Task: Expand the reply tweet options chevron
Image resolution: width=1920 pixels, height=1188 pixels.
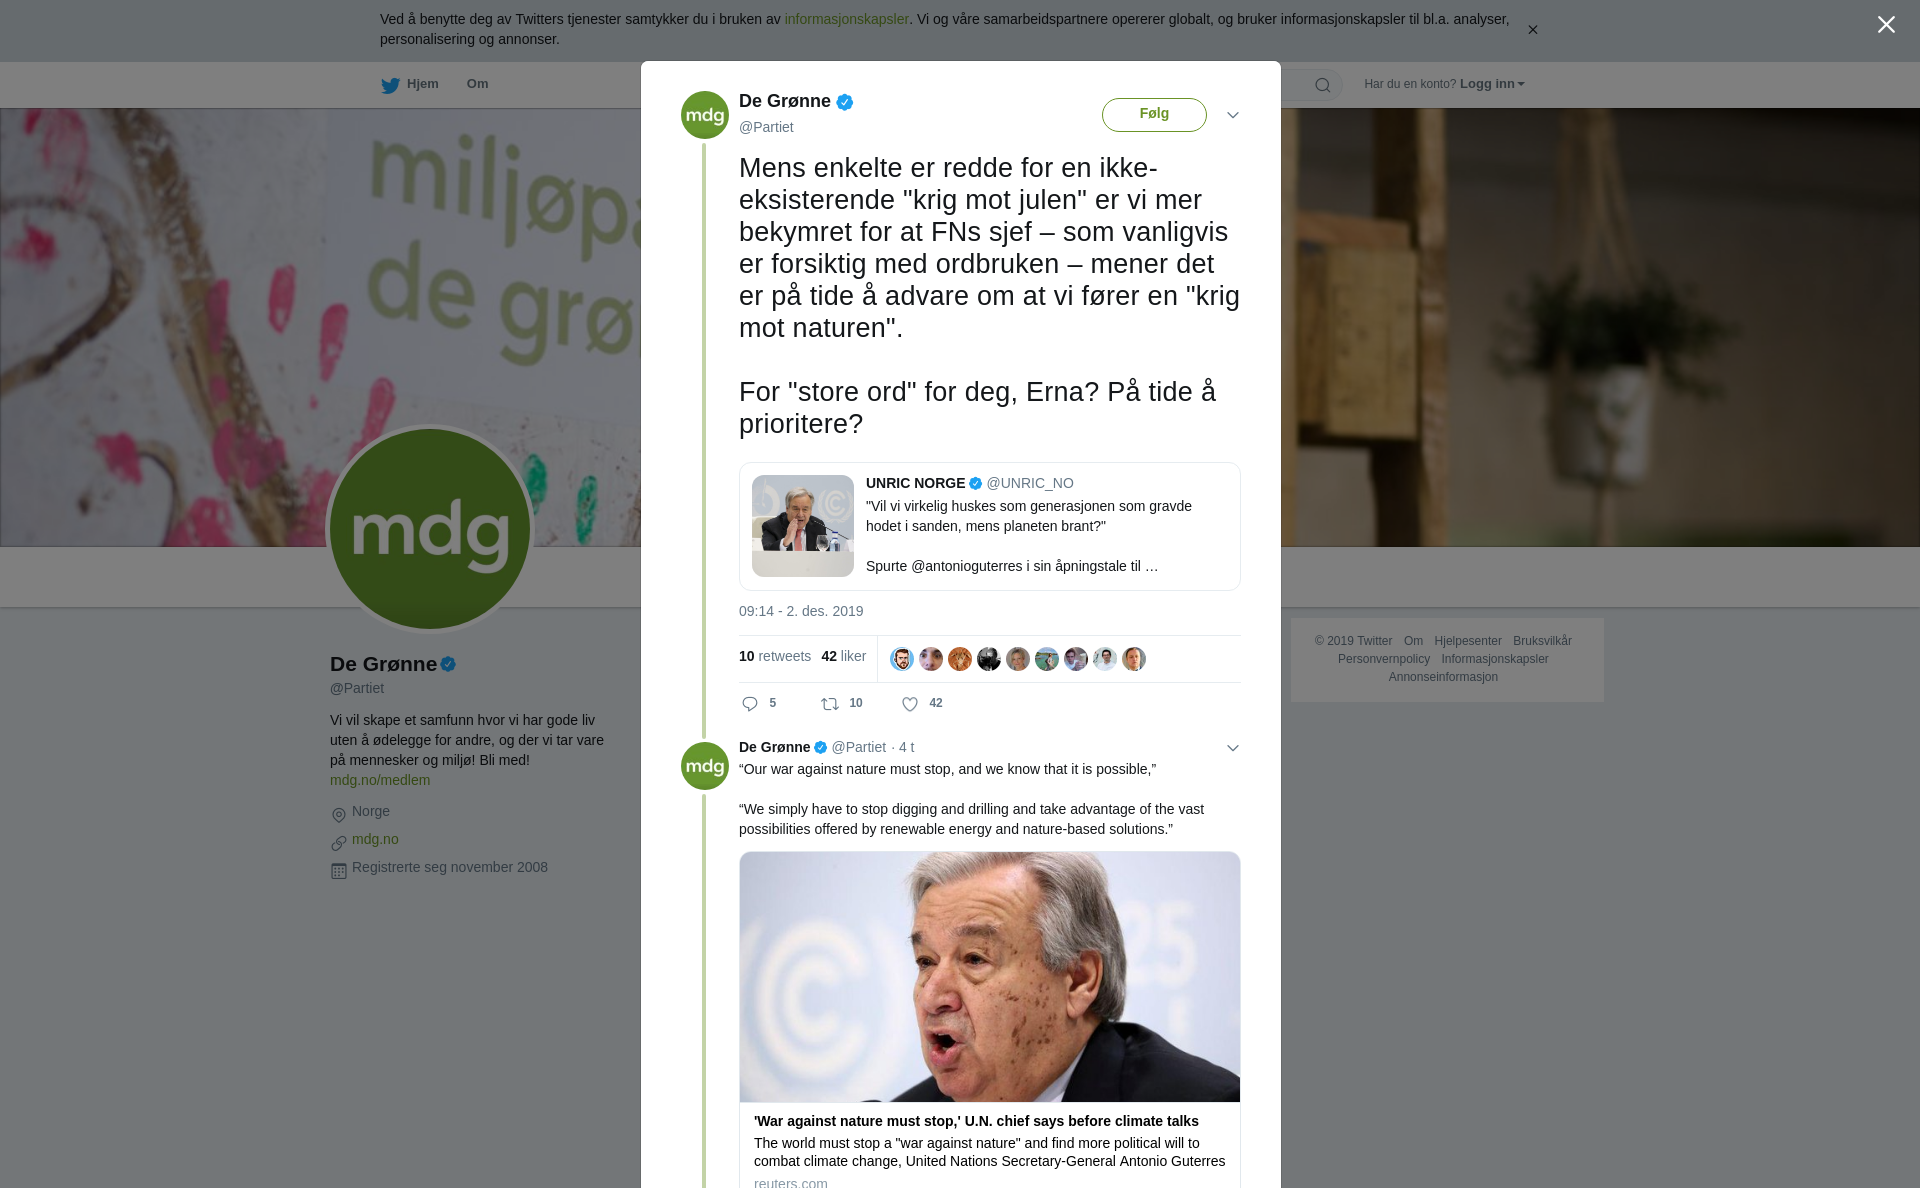Action: (x=1233, y=748)
